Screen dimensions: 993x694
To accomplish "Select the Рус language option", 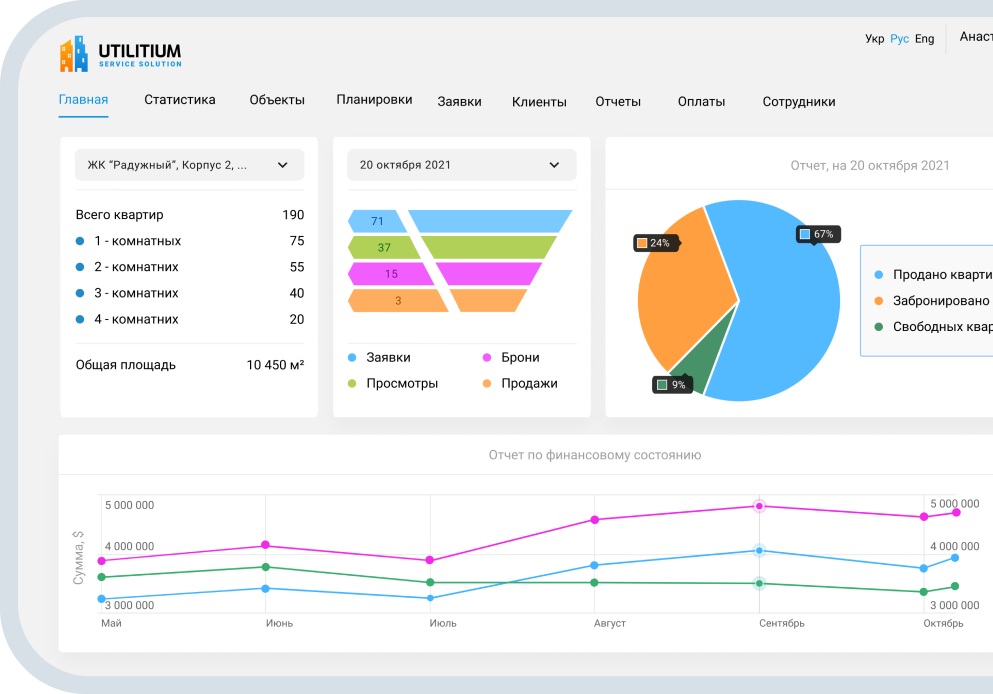I will point(899,39).
